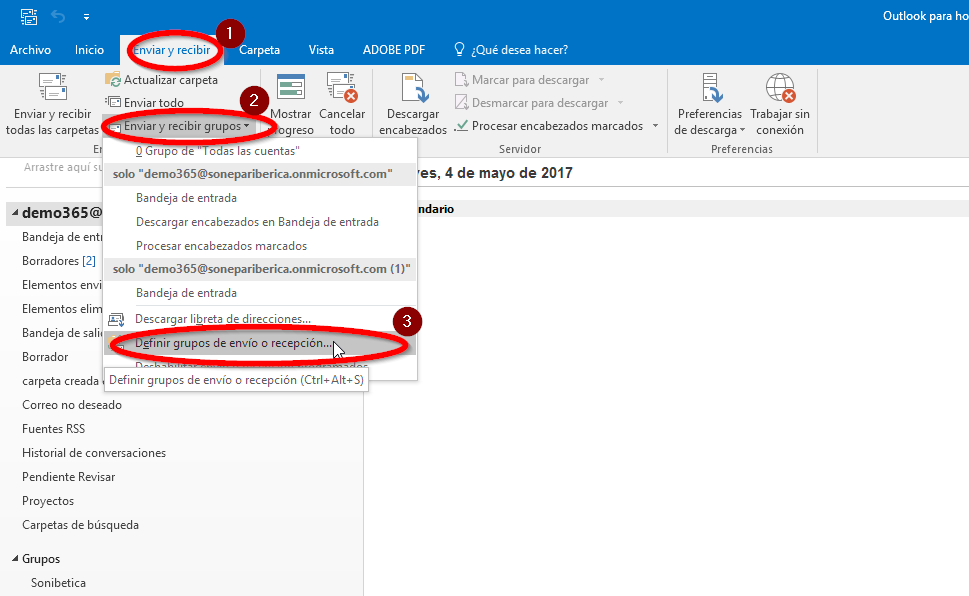Open the Vista tab
The height and width of the screenshot is (596, 969).
[321, 50]
